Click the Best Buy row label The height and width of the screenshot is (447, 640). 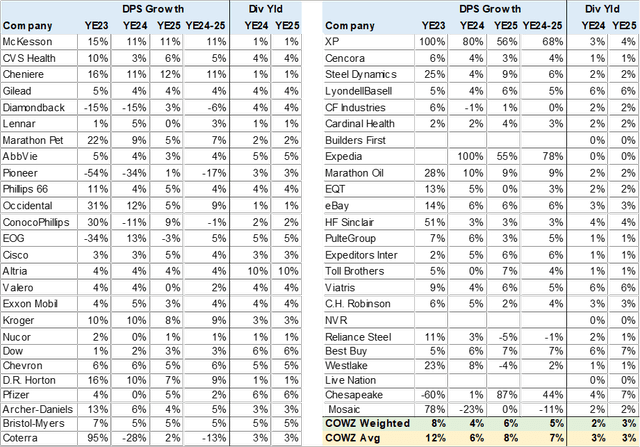click(x=346, y=351)
